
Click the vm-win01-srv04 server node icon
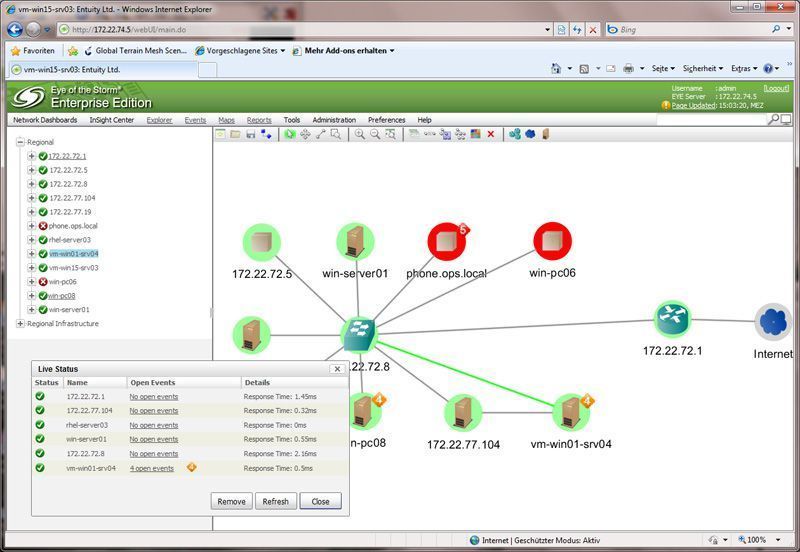571,412
